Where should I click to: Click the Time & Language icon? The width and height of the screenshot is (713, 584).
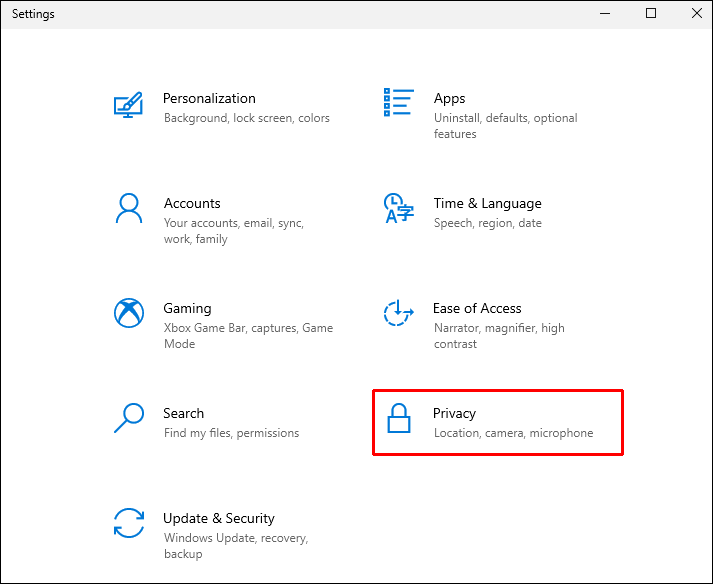tap(398, 209)
